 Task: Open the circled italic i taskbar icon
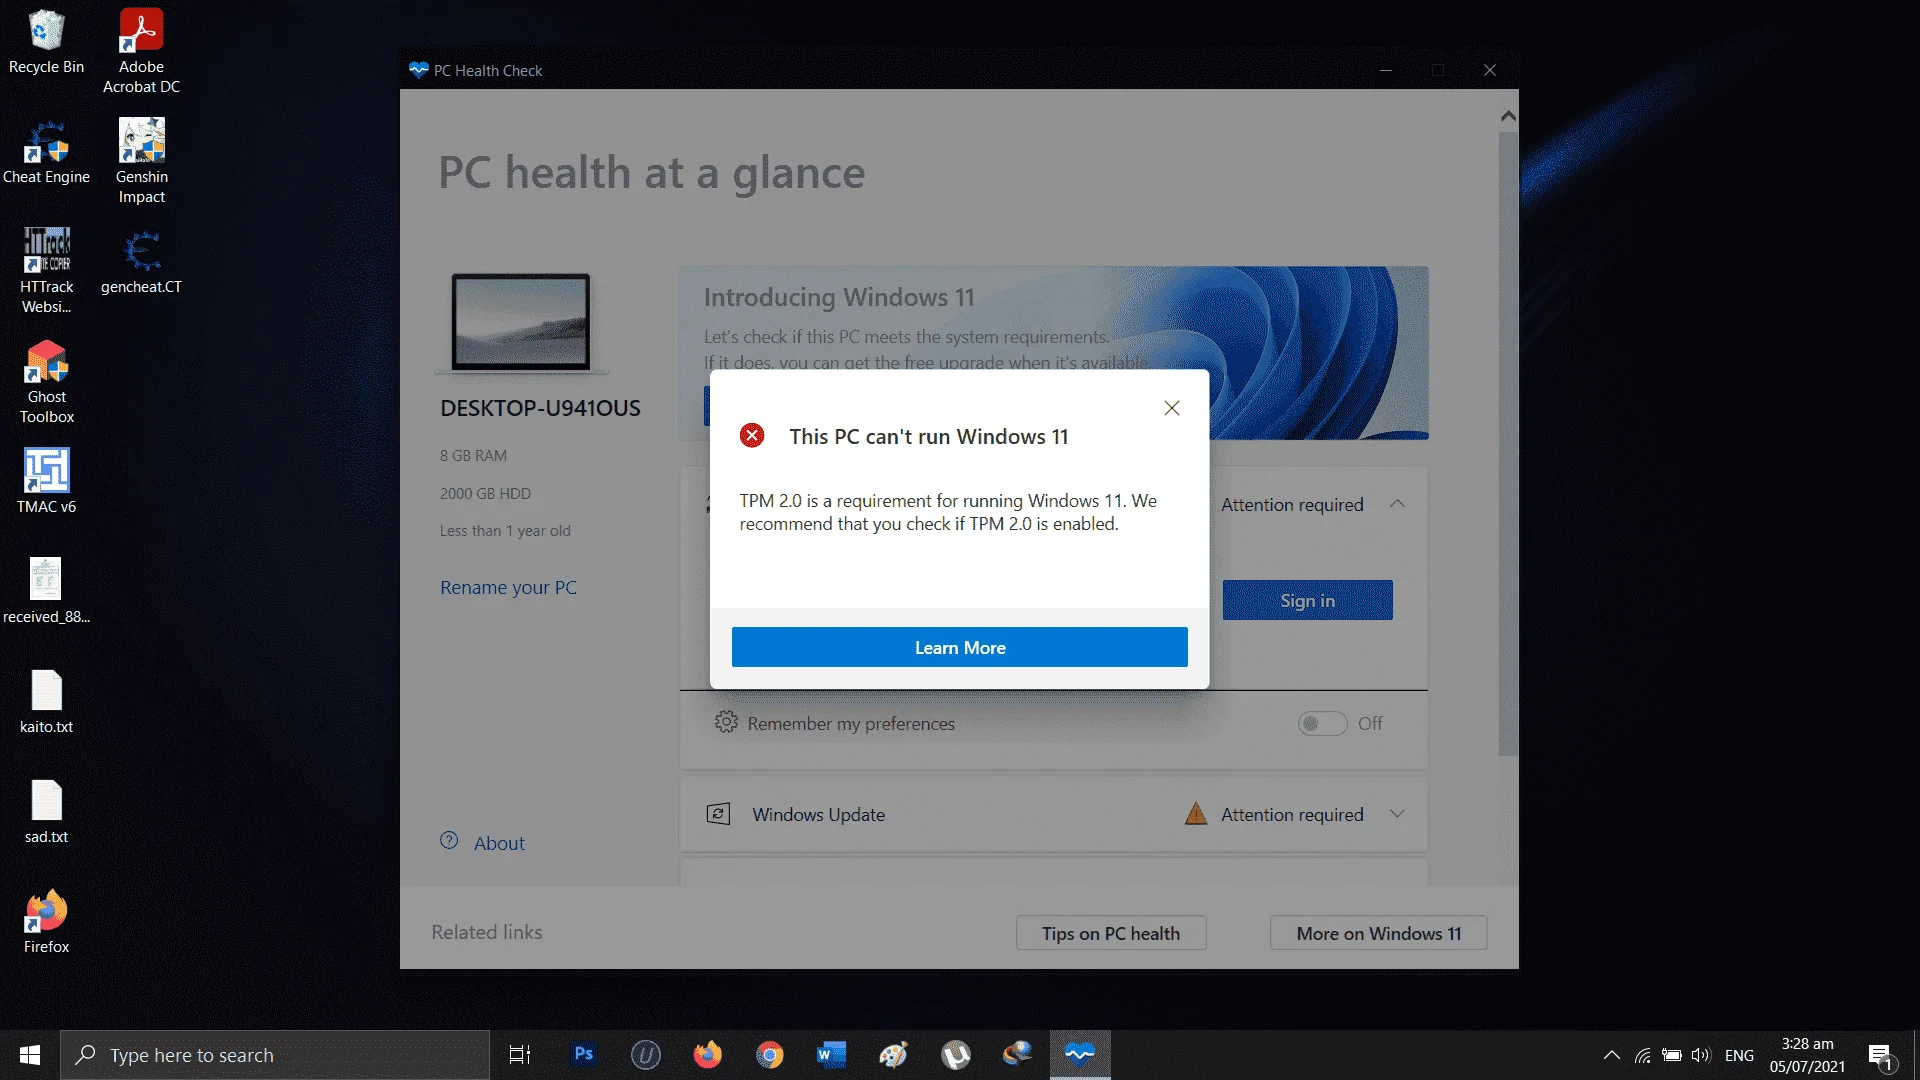click(646, 1055)
